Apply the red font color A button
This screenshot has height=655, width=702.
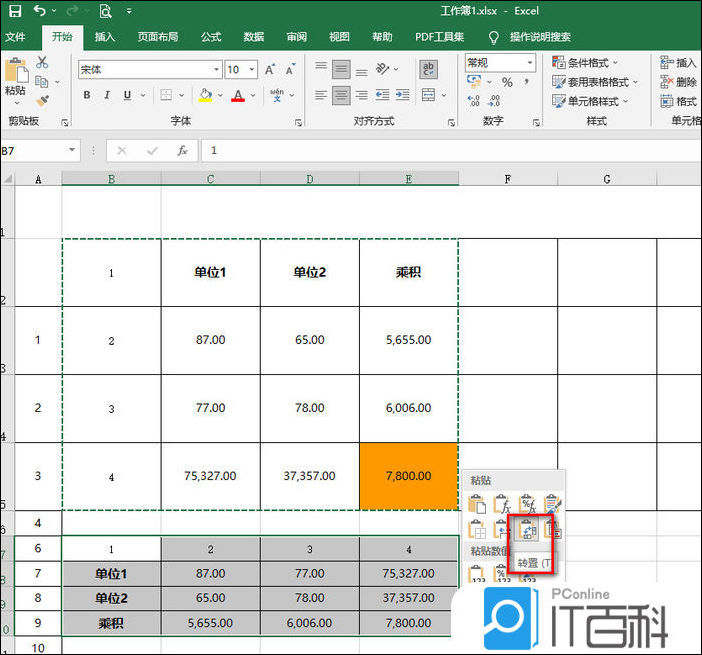coord(238,95)
